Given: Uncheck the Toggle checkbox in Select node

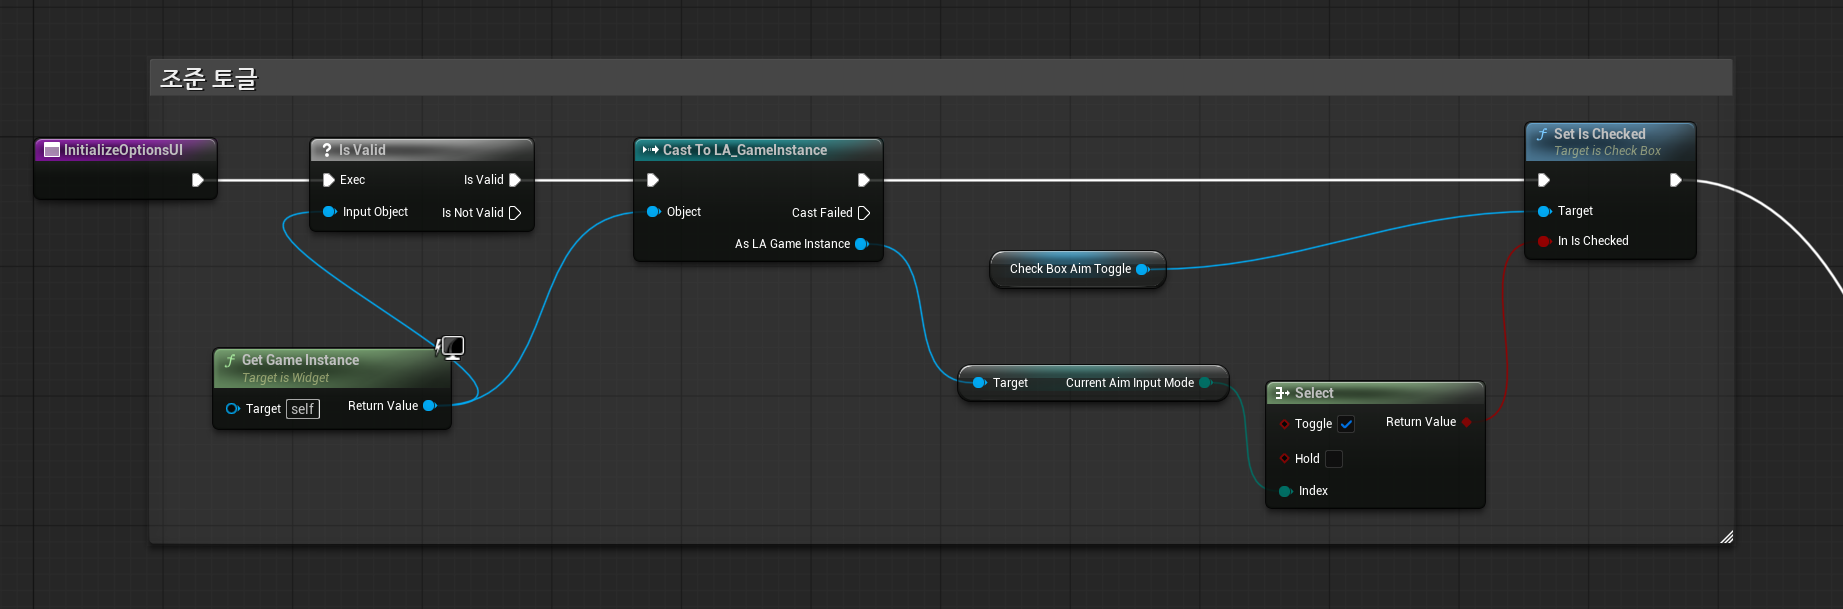Looking at the screenshot, I should [1346, 424].
